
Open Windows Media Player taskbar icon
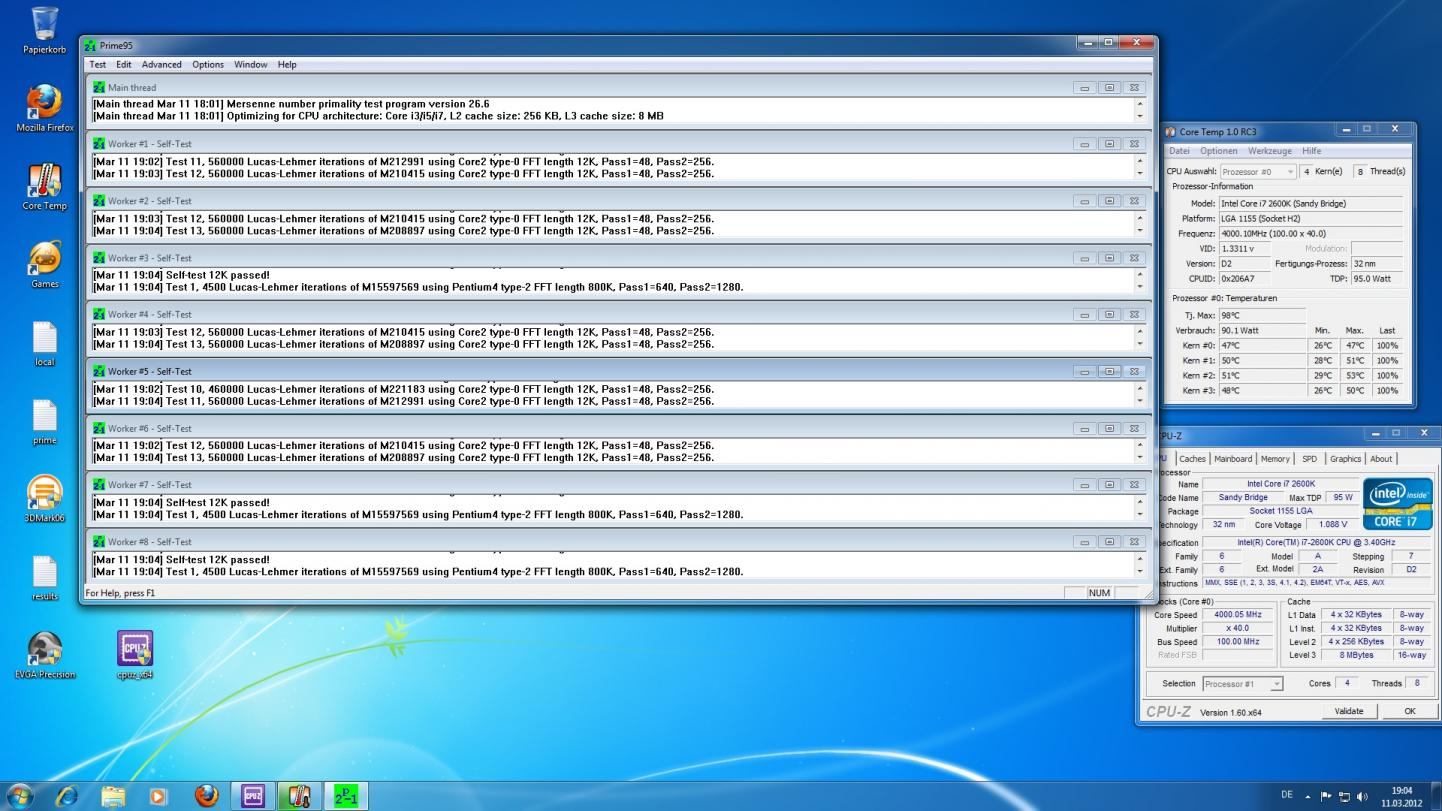[x=158, y=796]
